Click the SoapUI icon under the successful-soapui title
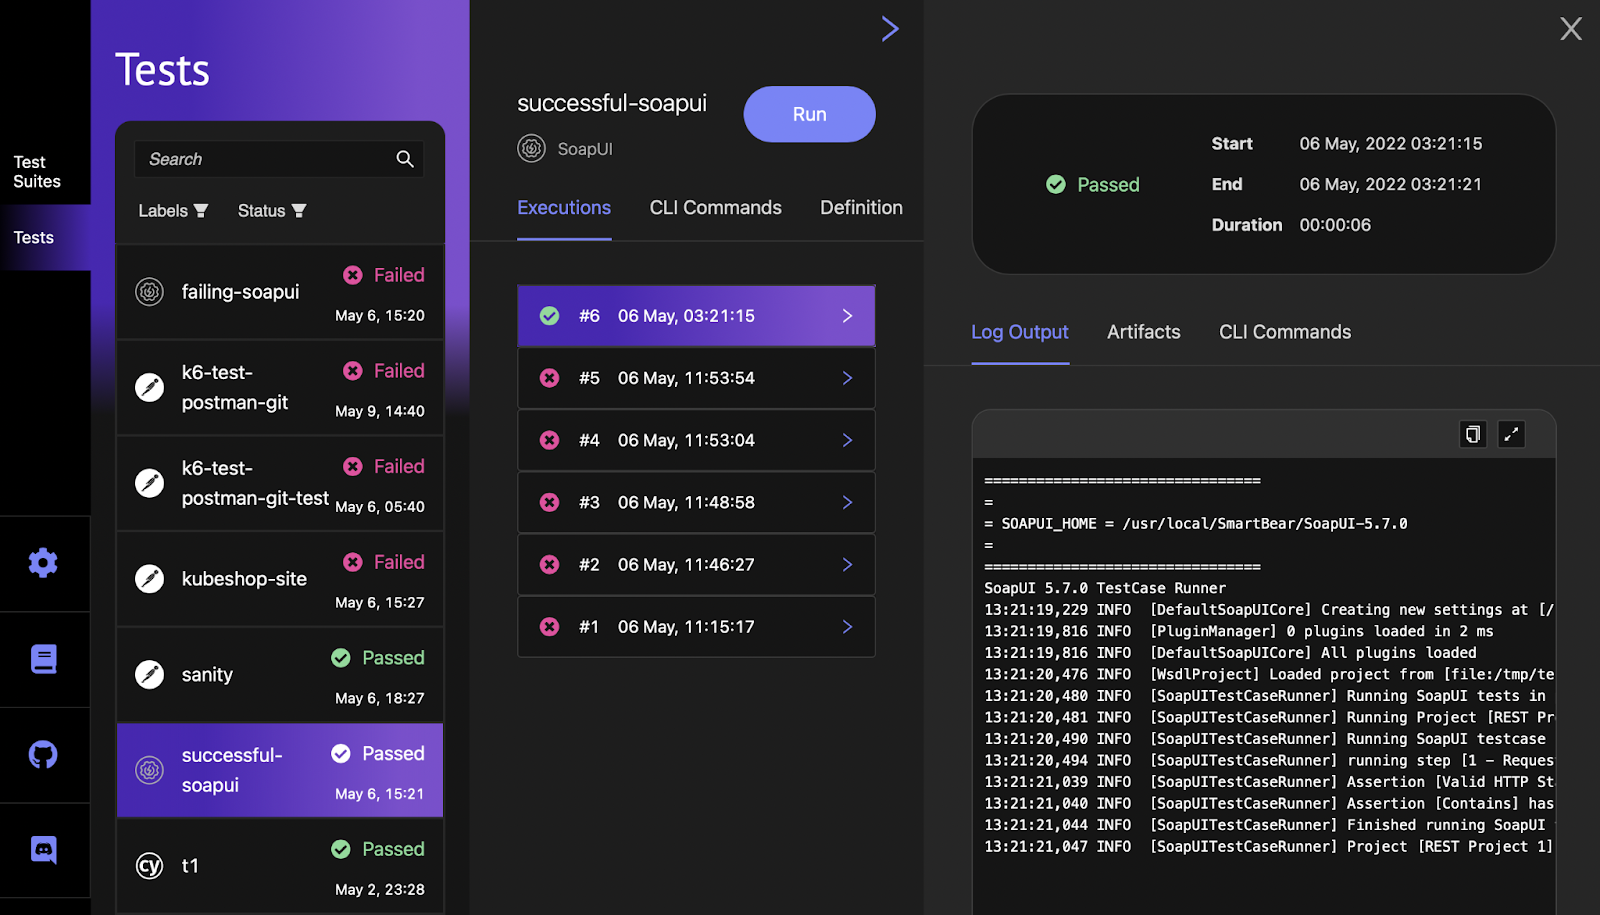 pos(531,149)
